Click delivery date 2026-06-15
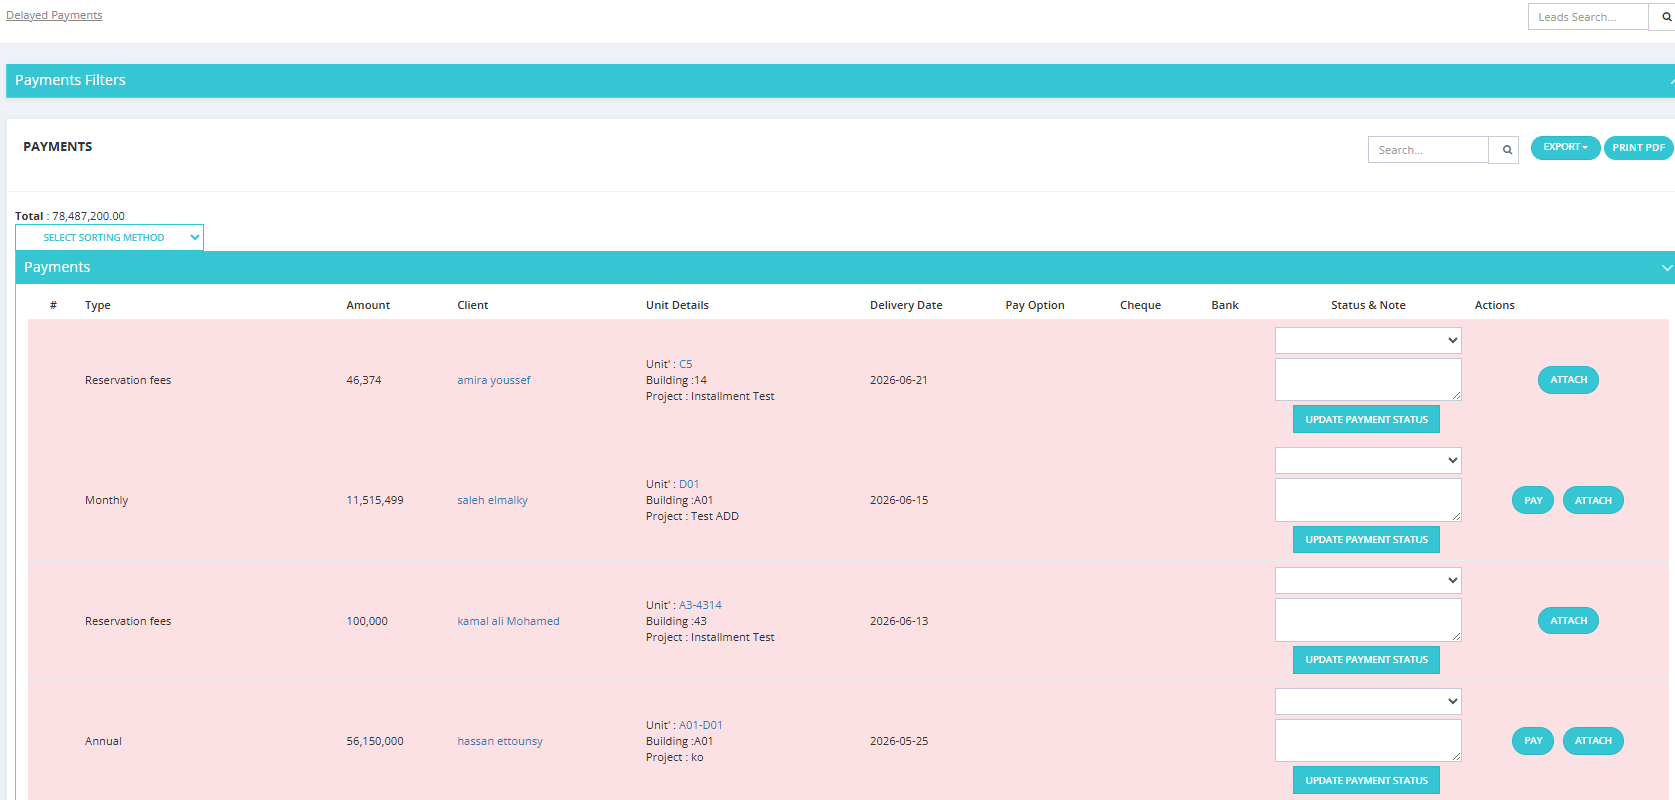1675x800 pixels. (x=899, y=500)
